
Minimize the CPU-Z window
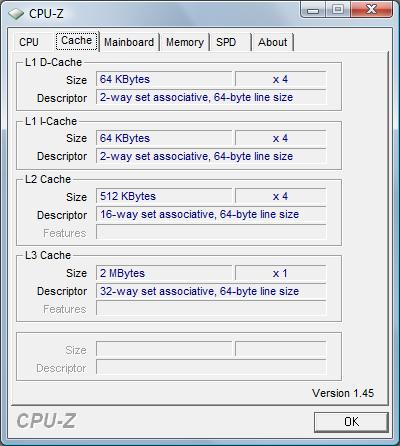pos(313,10)
